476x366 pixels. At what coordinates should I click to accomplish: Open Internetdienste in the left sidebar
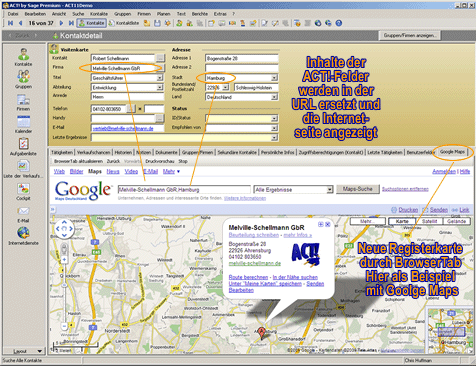(23, 236)
